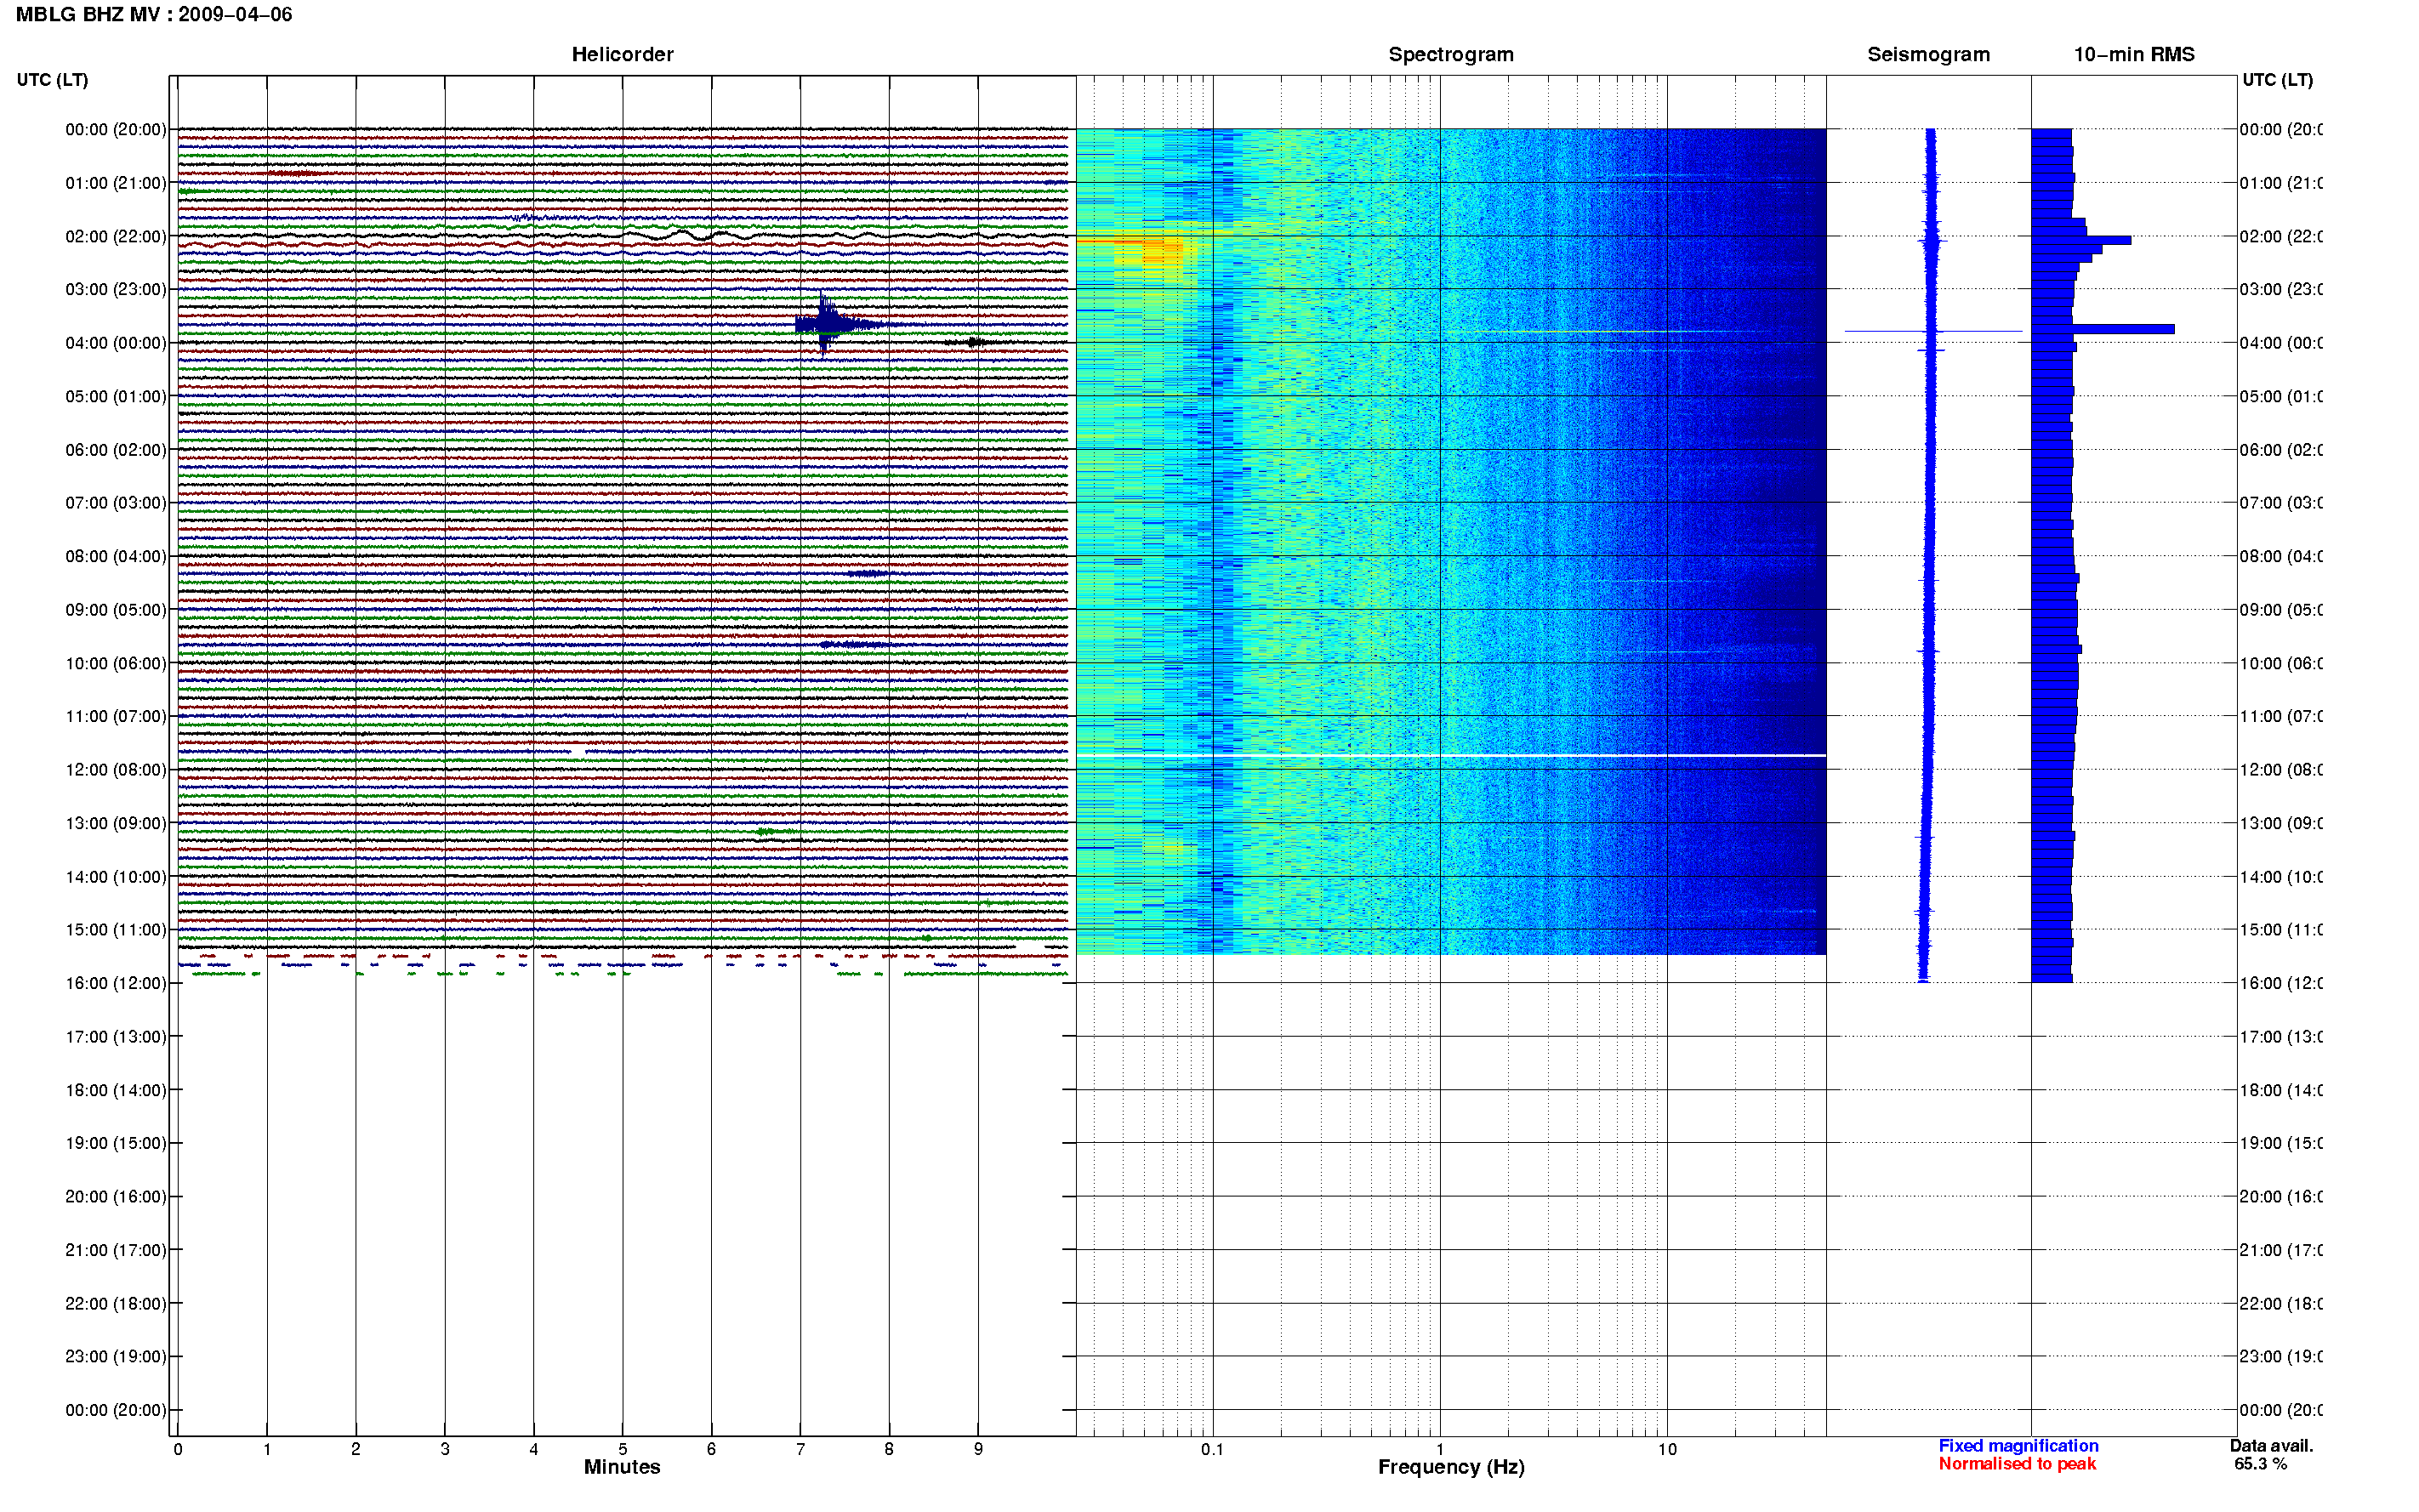Click the 'UTC (LT)' label beside the 10-min RMS panel
The height and width of the screenshot is (1512, 2419).
tap(2277, 79)
